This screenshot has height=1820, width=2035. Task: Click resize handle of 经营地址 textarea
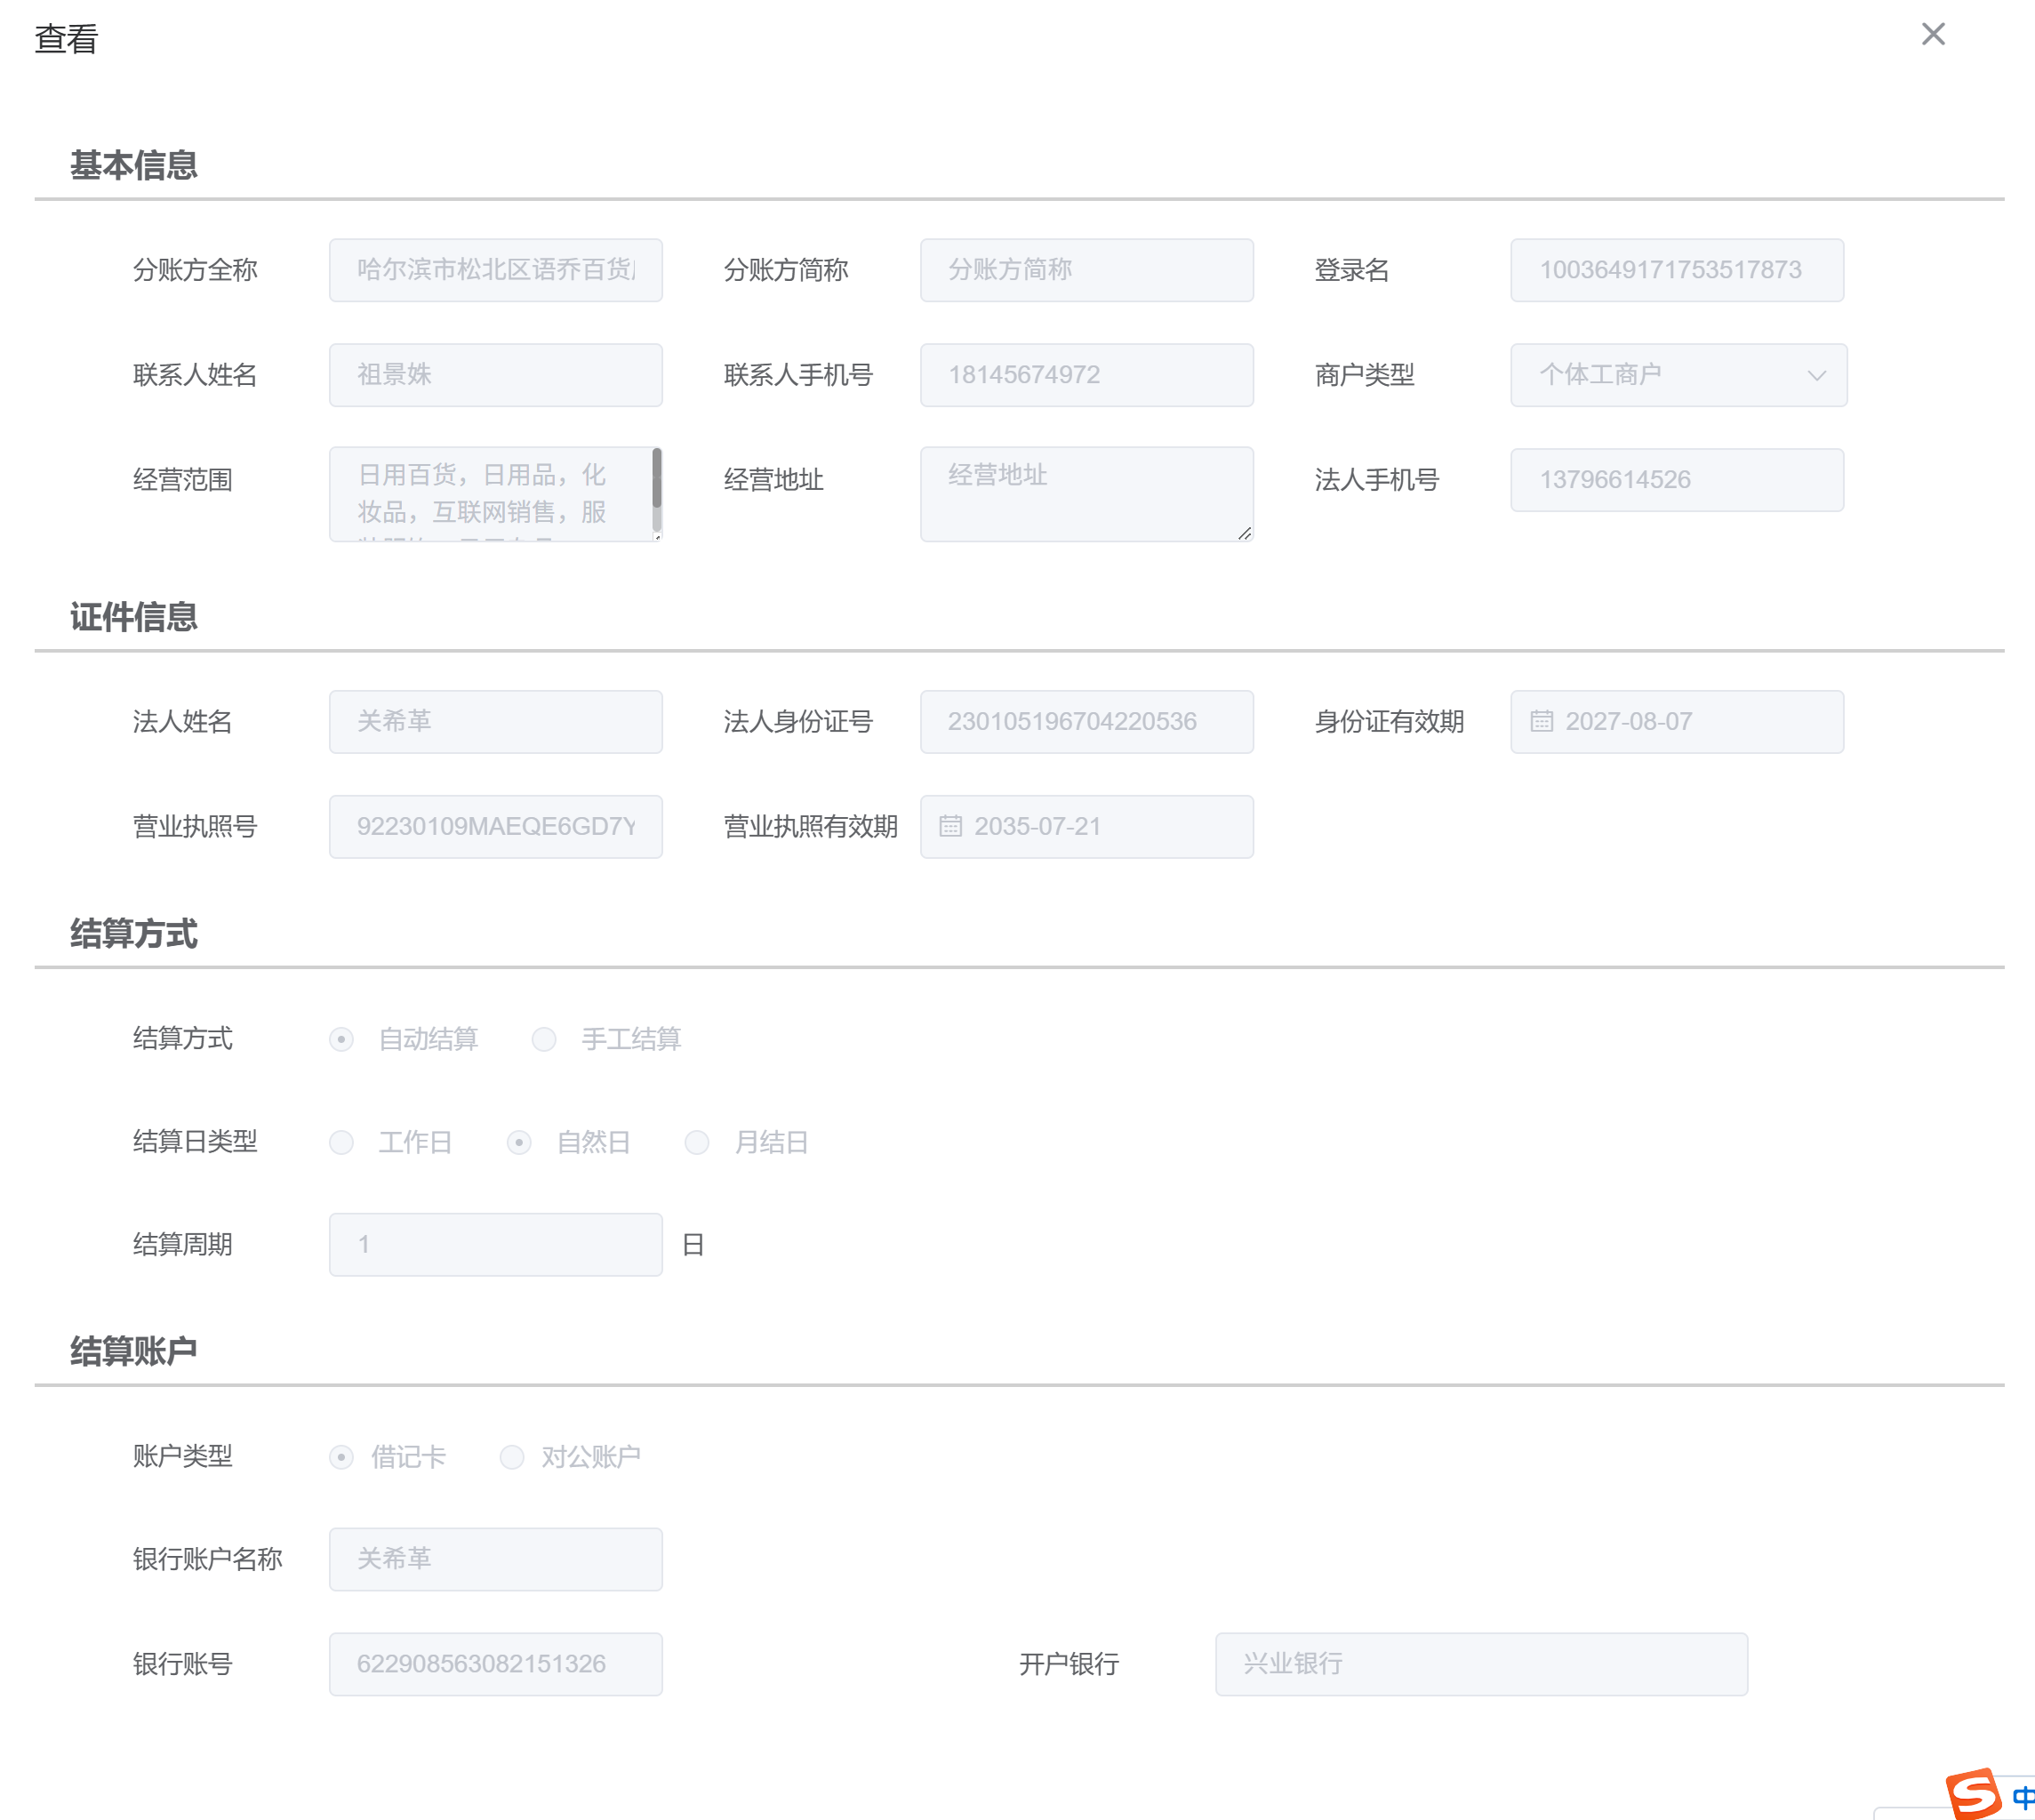click(x=1244, y=533)
